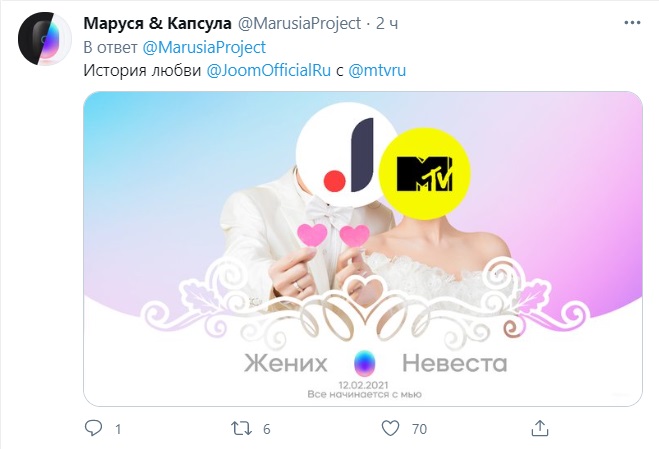Click the retweet arrows icon
This screenshot has width=659, height=449.
pyautogui.click(x=241, y=428)
